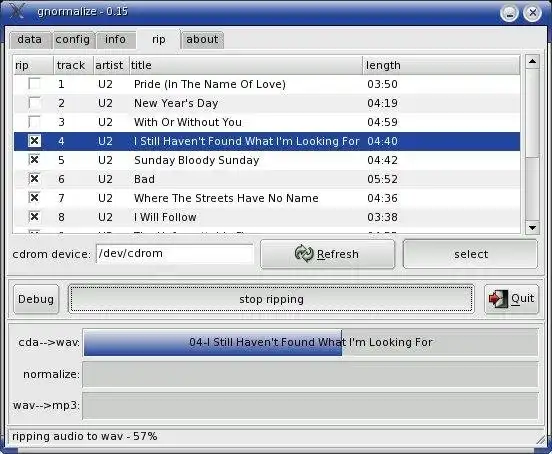Toggle the rip checkbox for Bad

34,179
